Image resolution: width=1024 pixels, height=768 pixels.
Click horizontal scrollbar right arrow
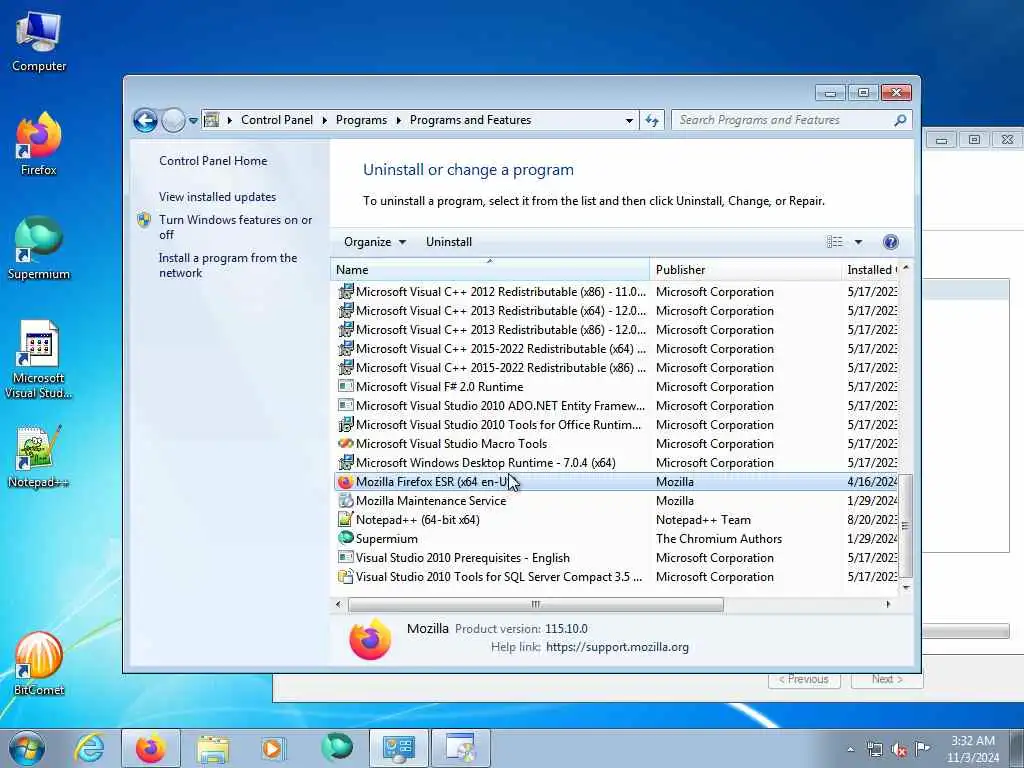(888, 605)
